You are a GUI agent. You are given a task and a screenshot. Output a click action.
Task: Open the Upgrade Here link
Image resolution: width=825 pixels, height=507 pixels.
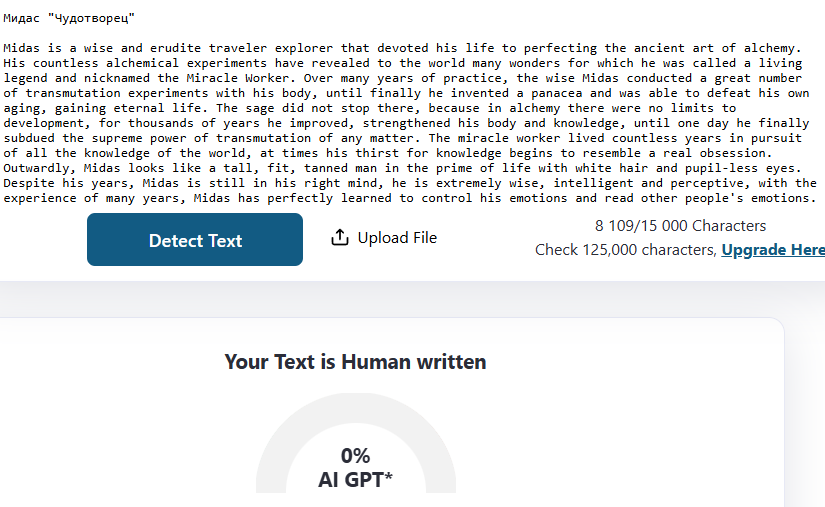773,250
